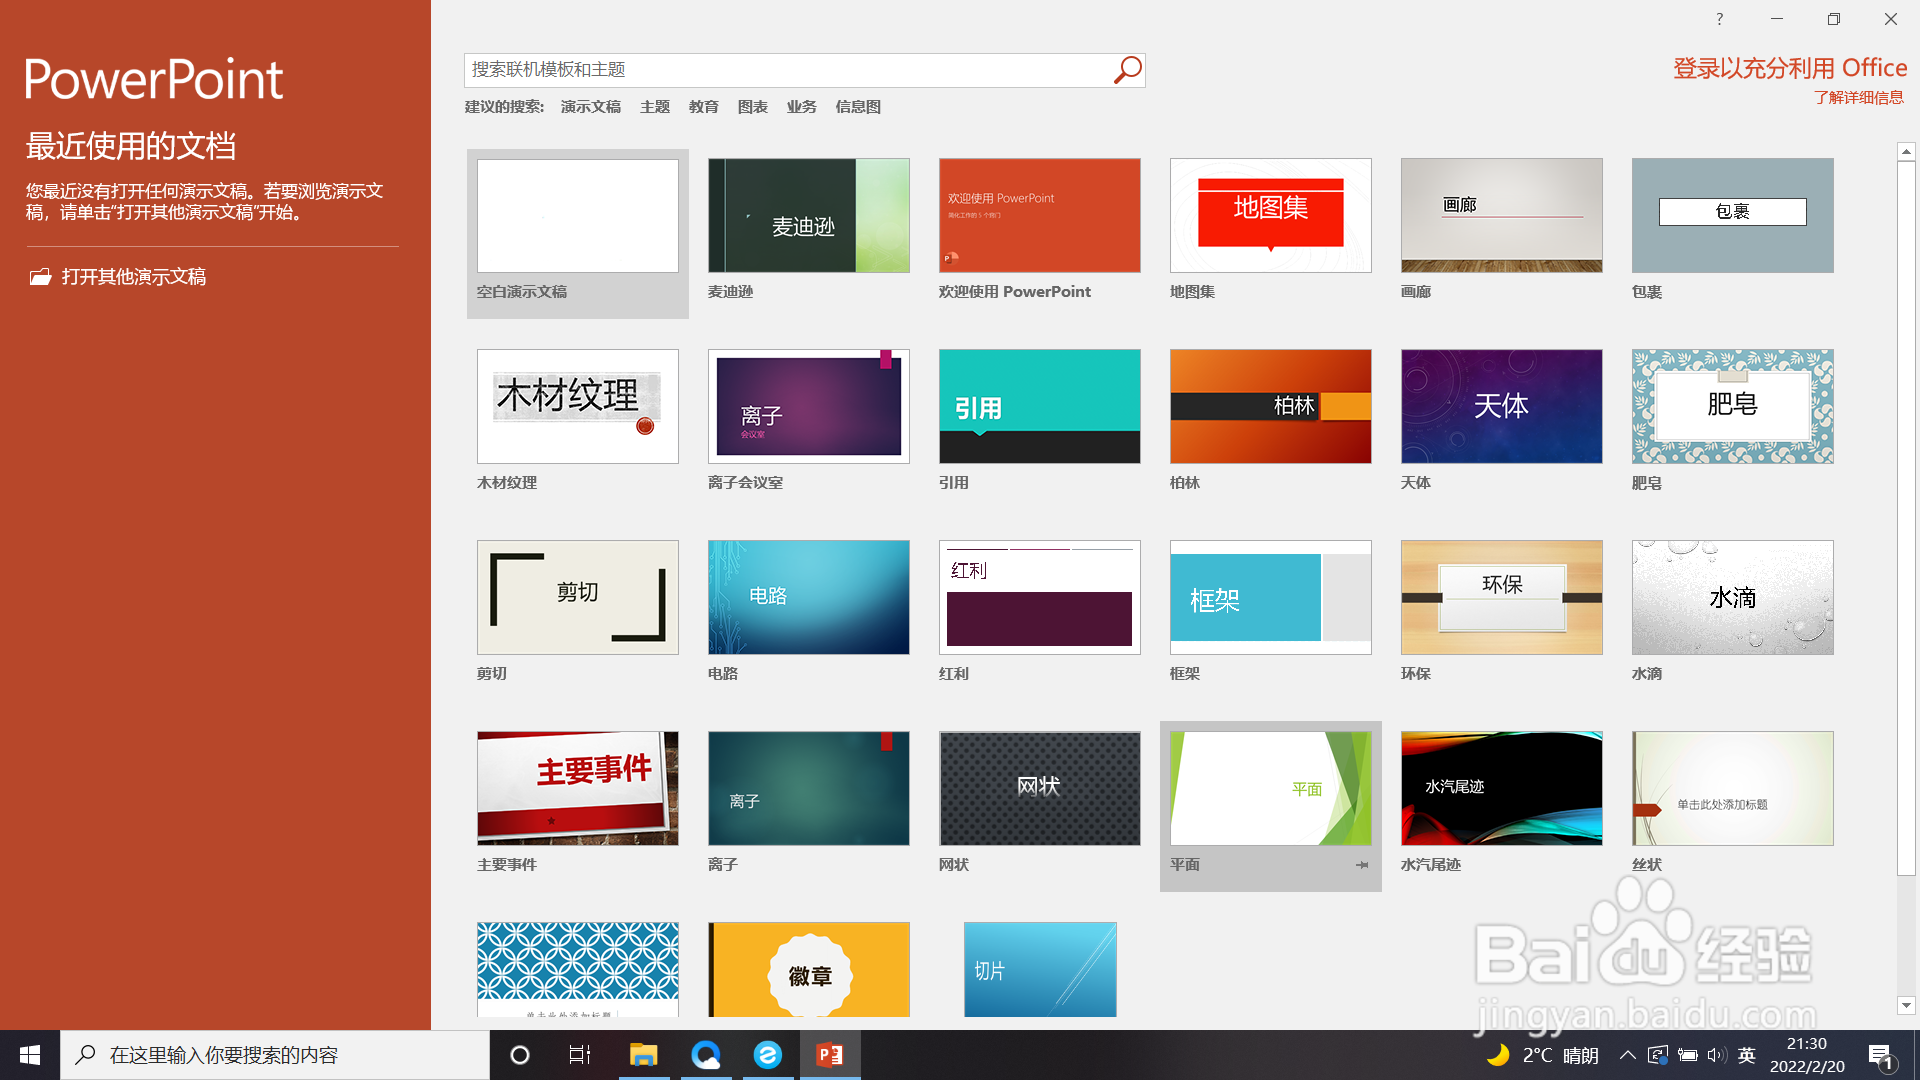1920x1080 pixels.
Task: Choose the 主要事件 template thumbnail
Action: (578, 789)
